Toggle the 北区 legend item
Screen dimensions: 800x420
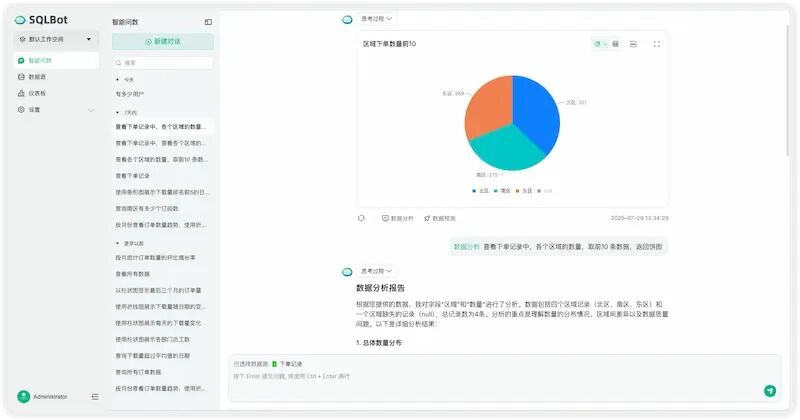[x=481, y=191]
